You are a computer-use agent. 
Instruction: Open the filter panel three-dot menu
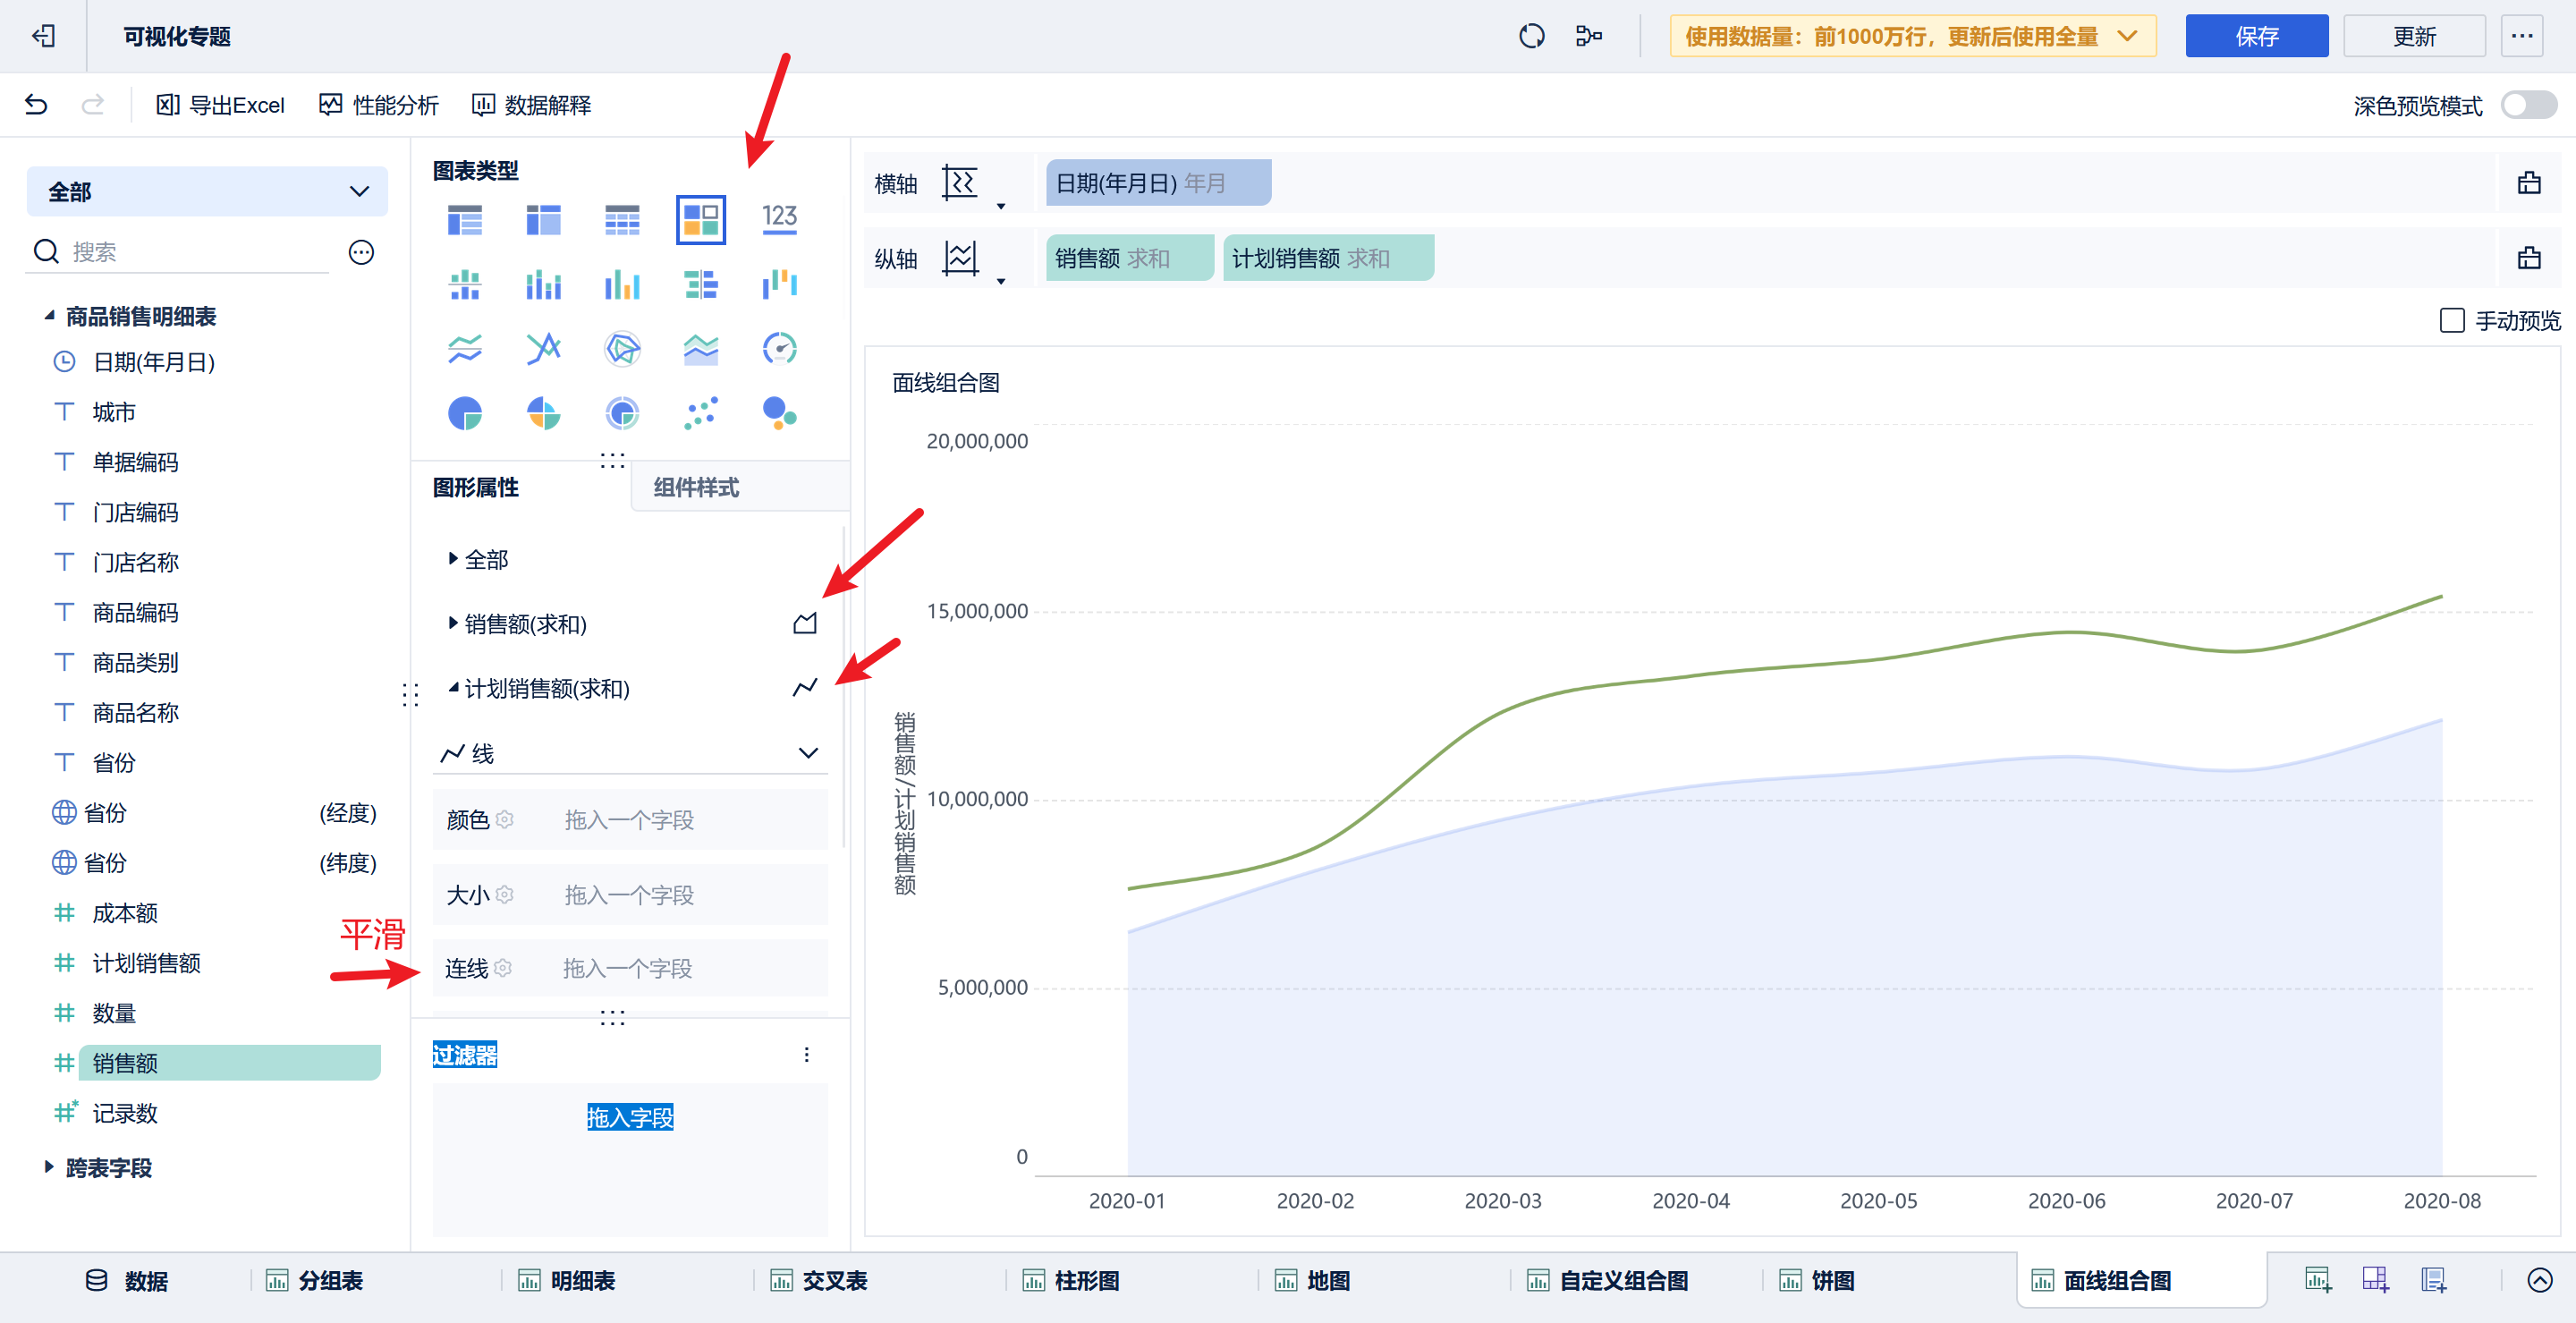click(x=806, y=1055)
